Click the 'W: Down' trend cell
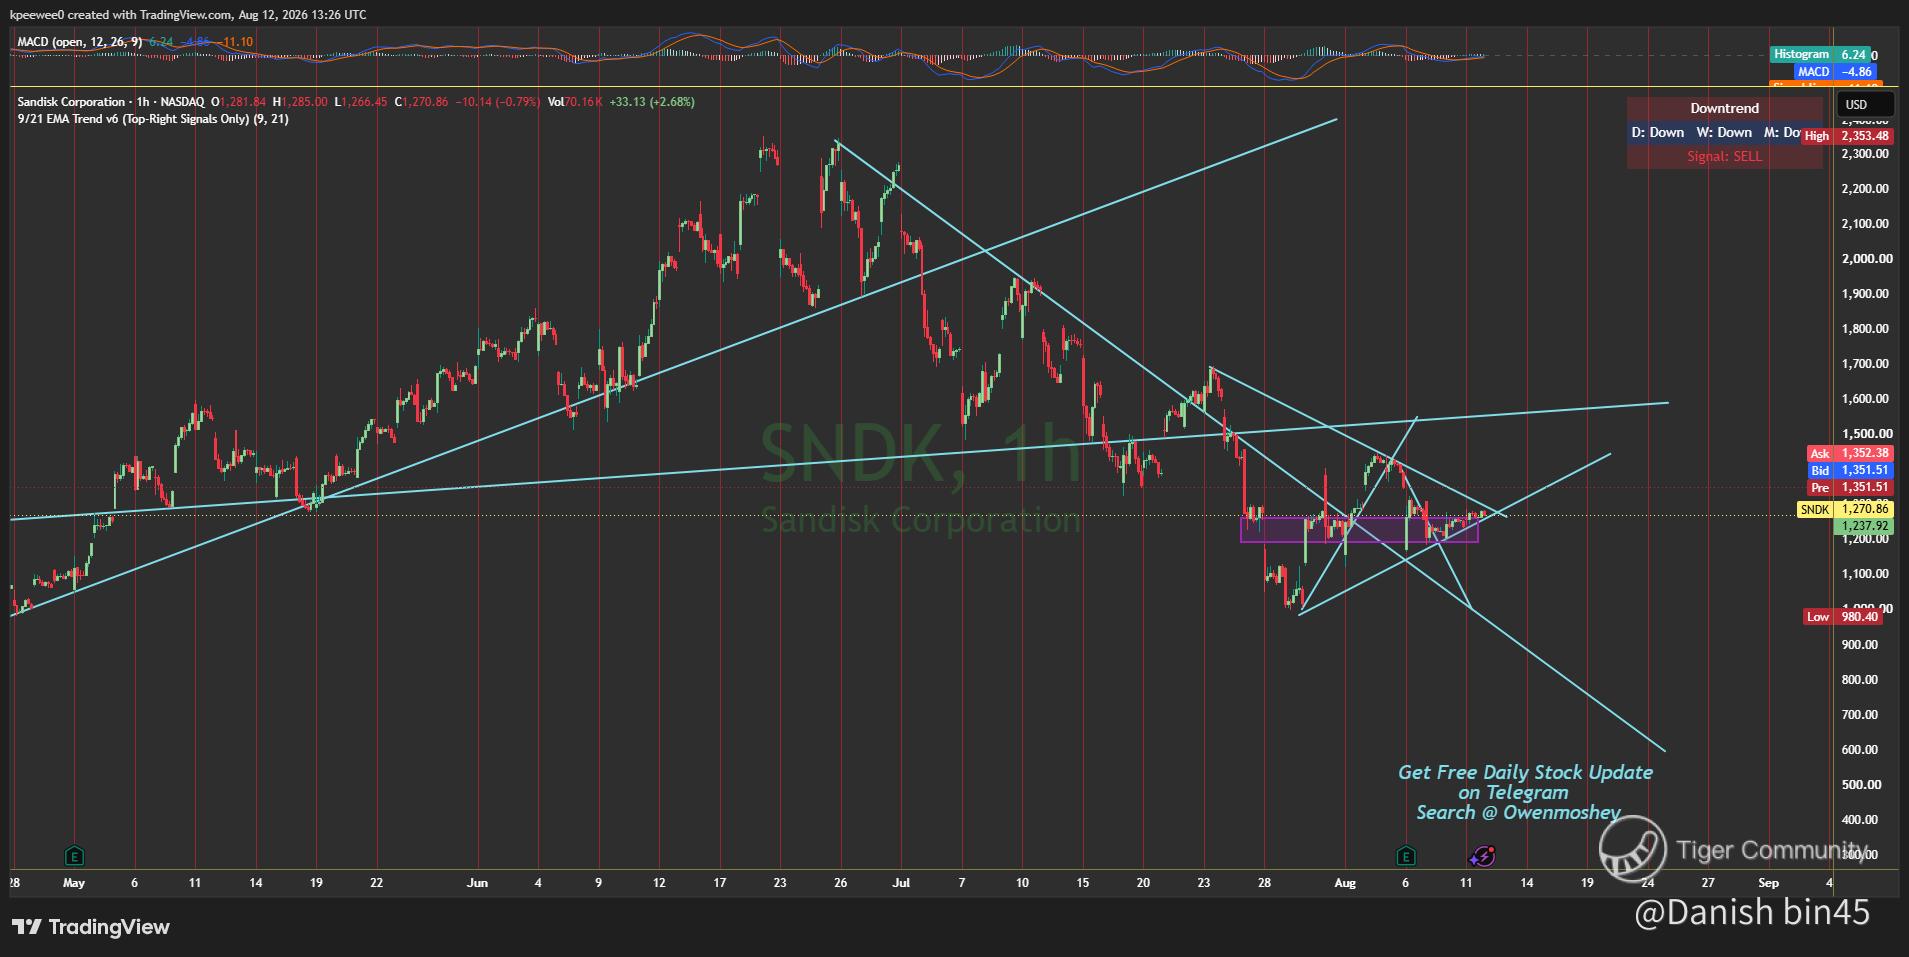 pyautogui.click(x=1724, y=132)
